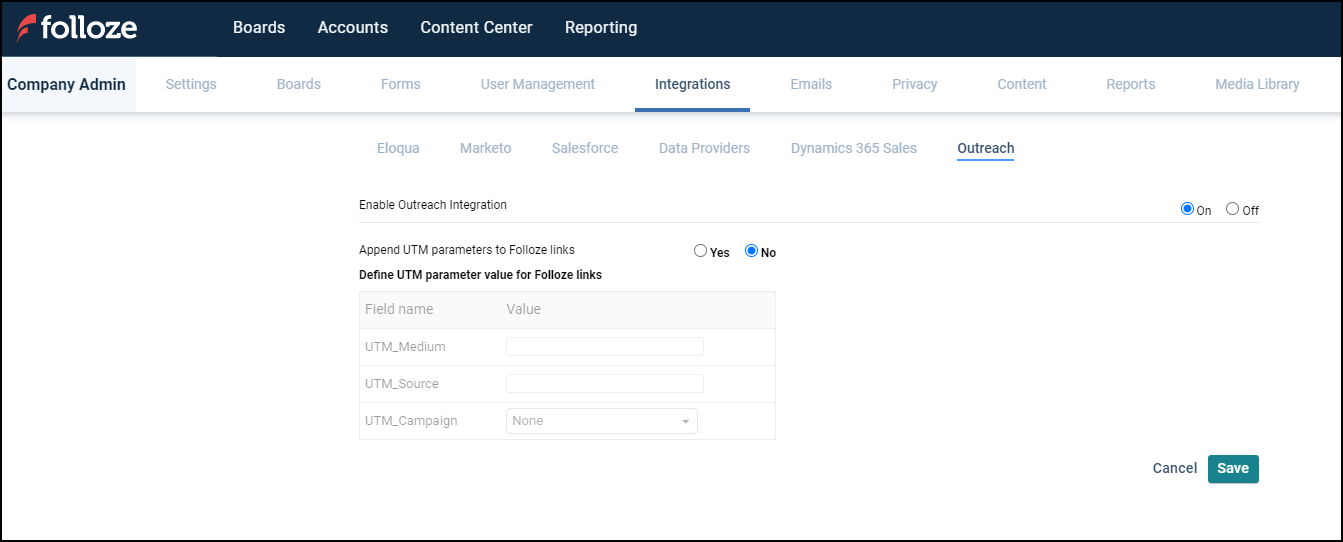Click the Save button
This screenshot has width=1343, height=542.
click(x=1233, y=469)
